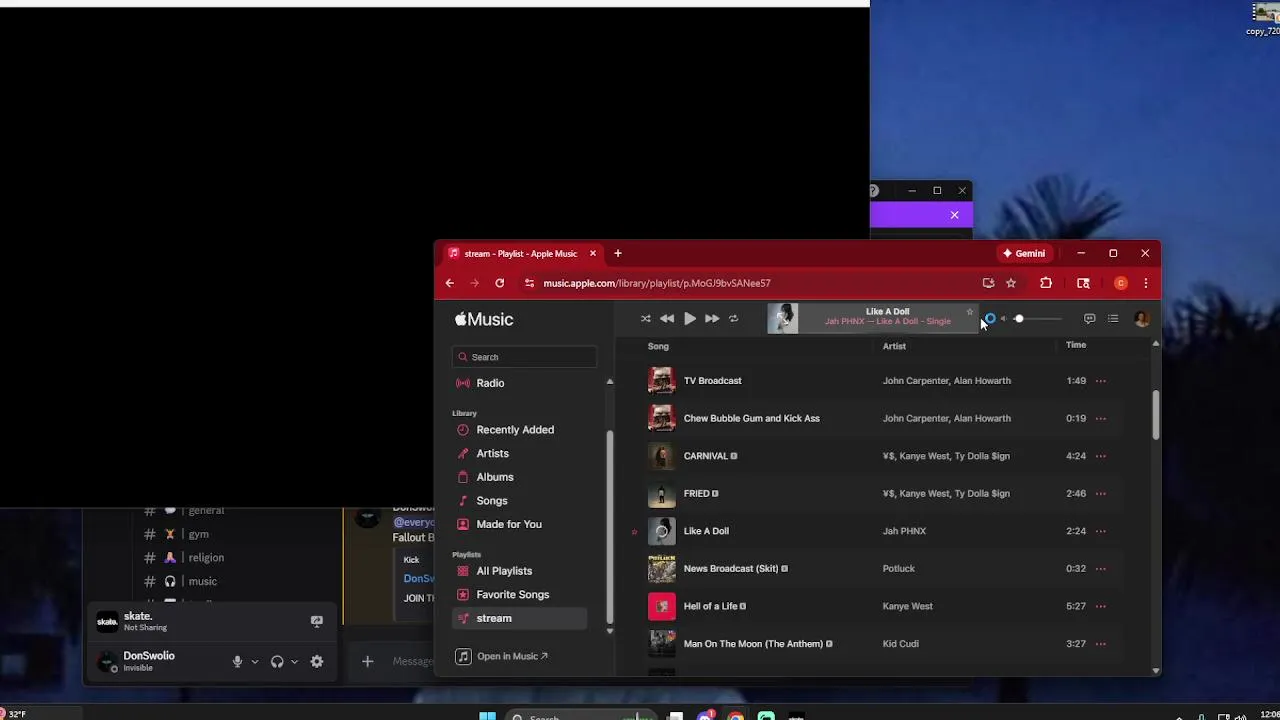Open Chrome extensions puzzle icon
Viewport: 1280px width, 720px height.
pyautogui.click(x=1046, y=283)
